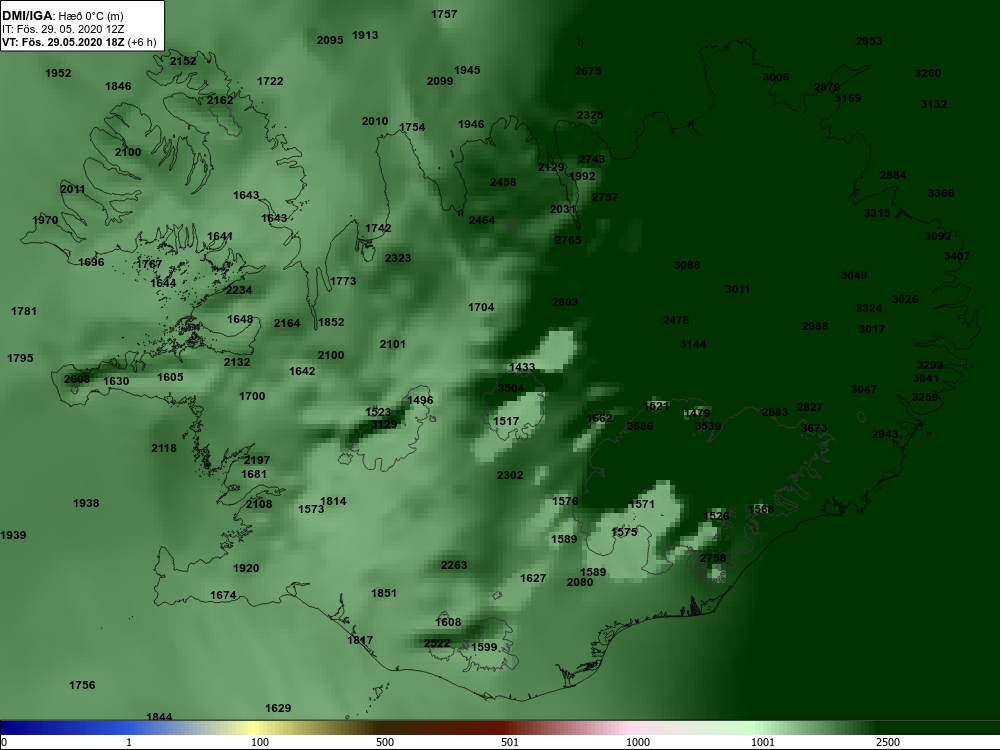Click the map value 2476
The height and width of the screenshot is (750, 1000).
click(x=675, y=320)
